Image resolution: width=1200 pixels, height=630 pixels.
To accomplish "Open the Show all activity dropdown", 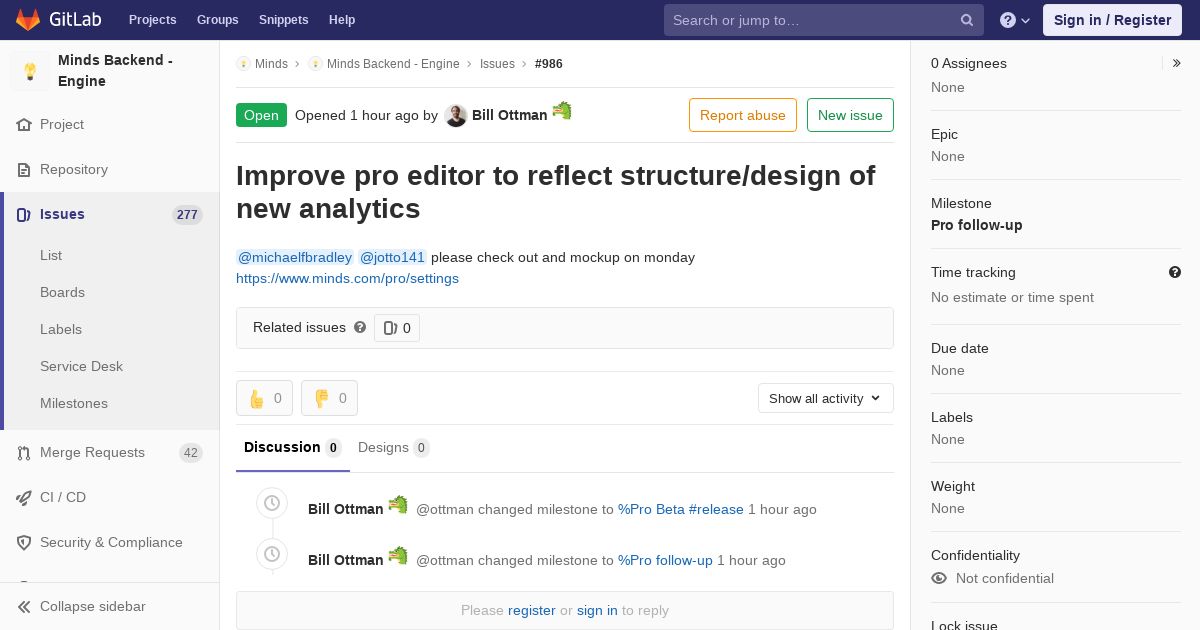I will (826, 398).
